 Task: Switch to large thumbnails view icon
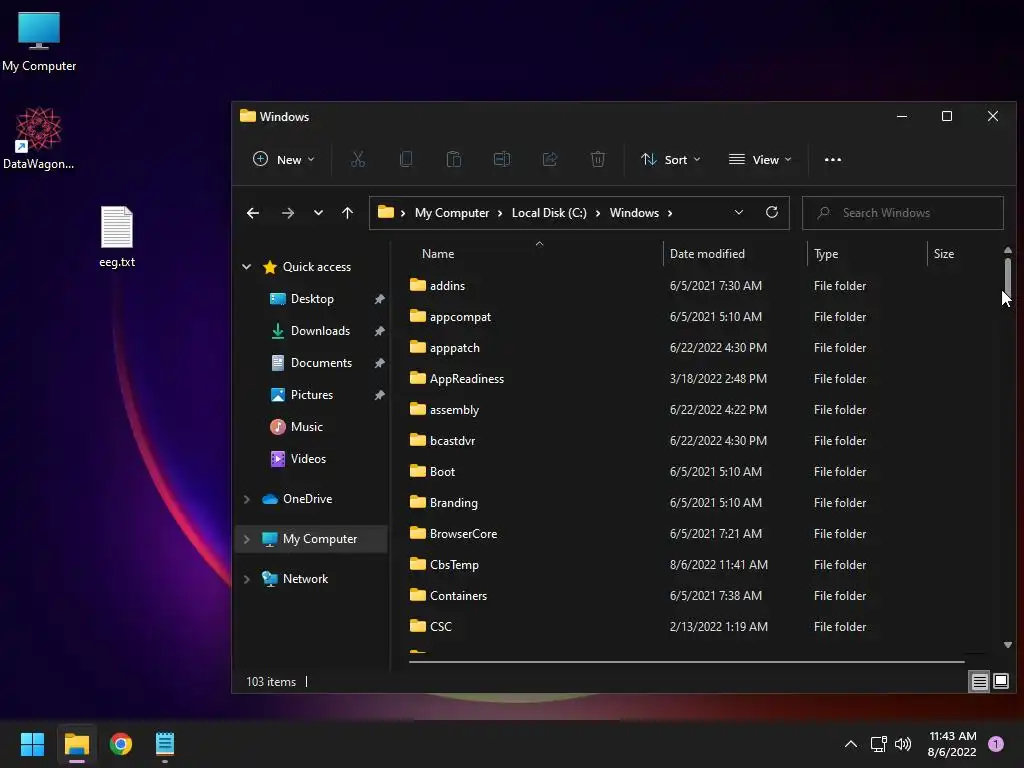(x=1000, y=682)
